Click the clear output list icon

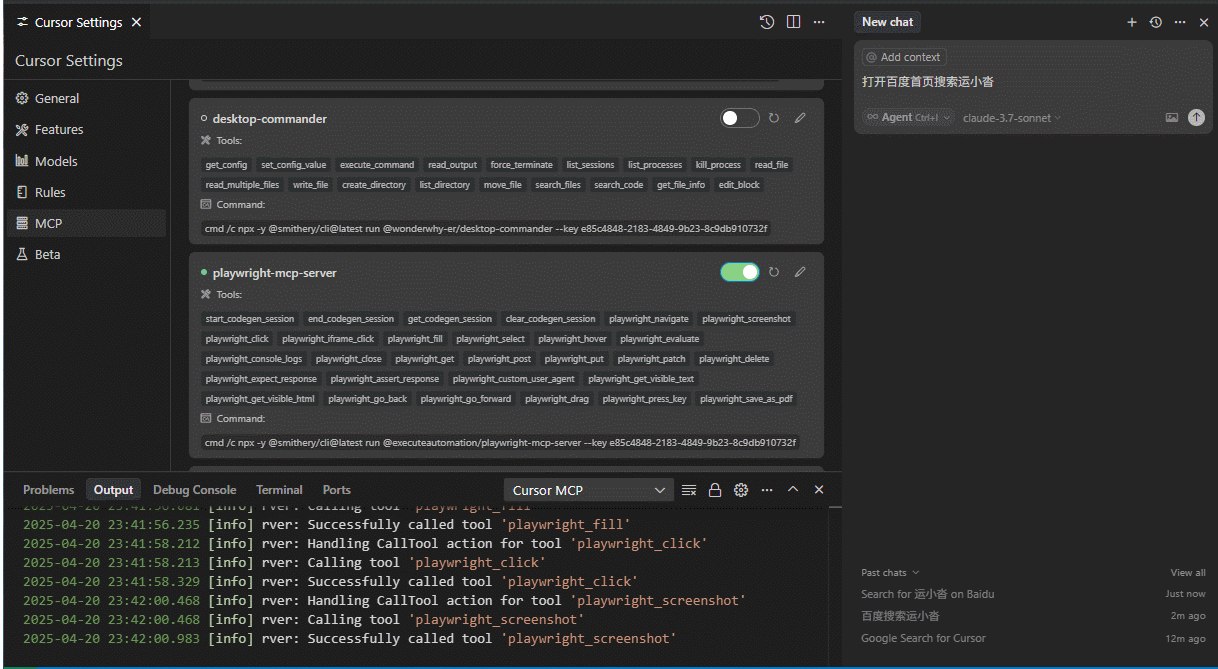click(x=689, y=490)
